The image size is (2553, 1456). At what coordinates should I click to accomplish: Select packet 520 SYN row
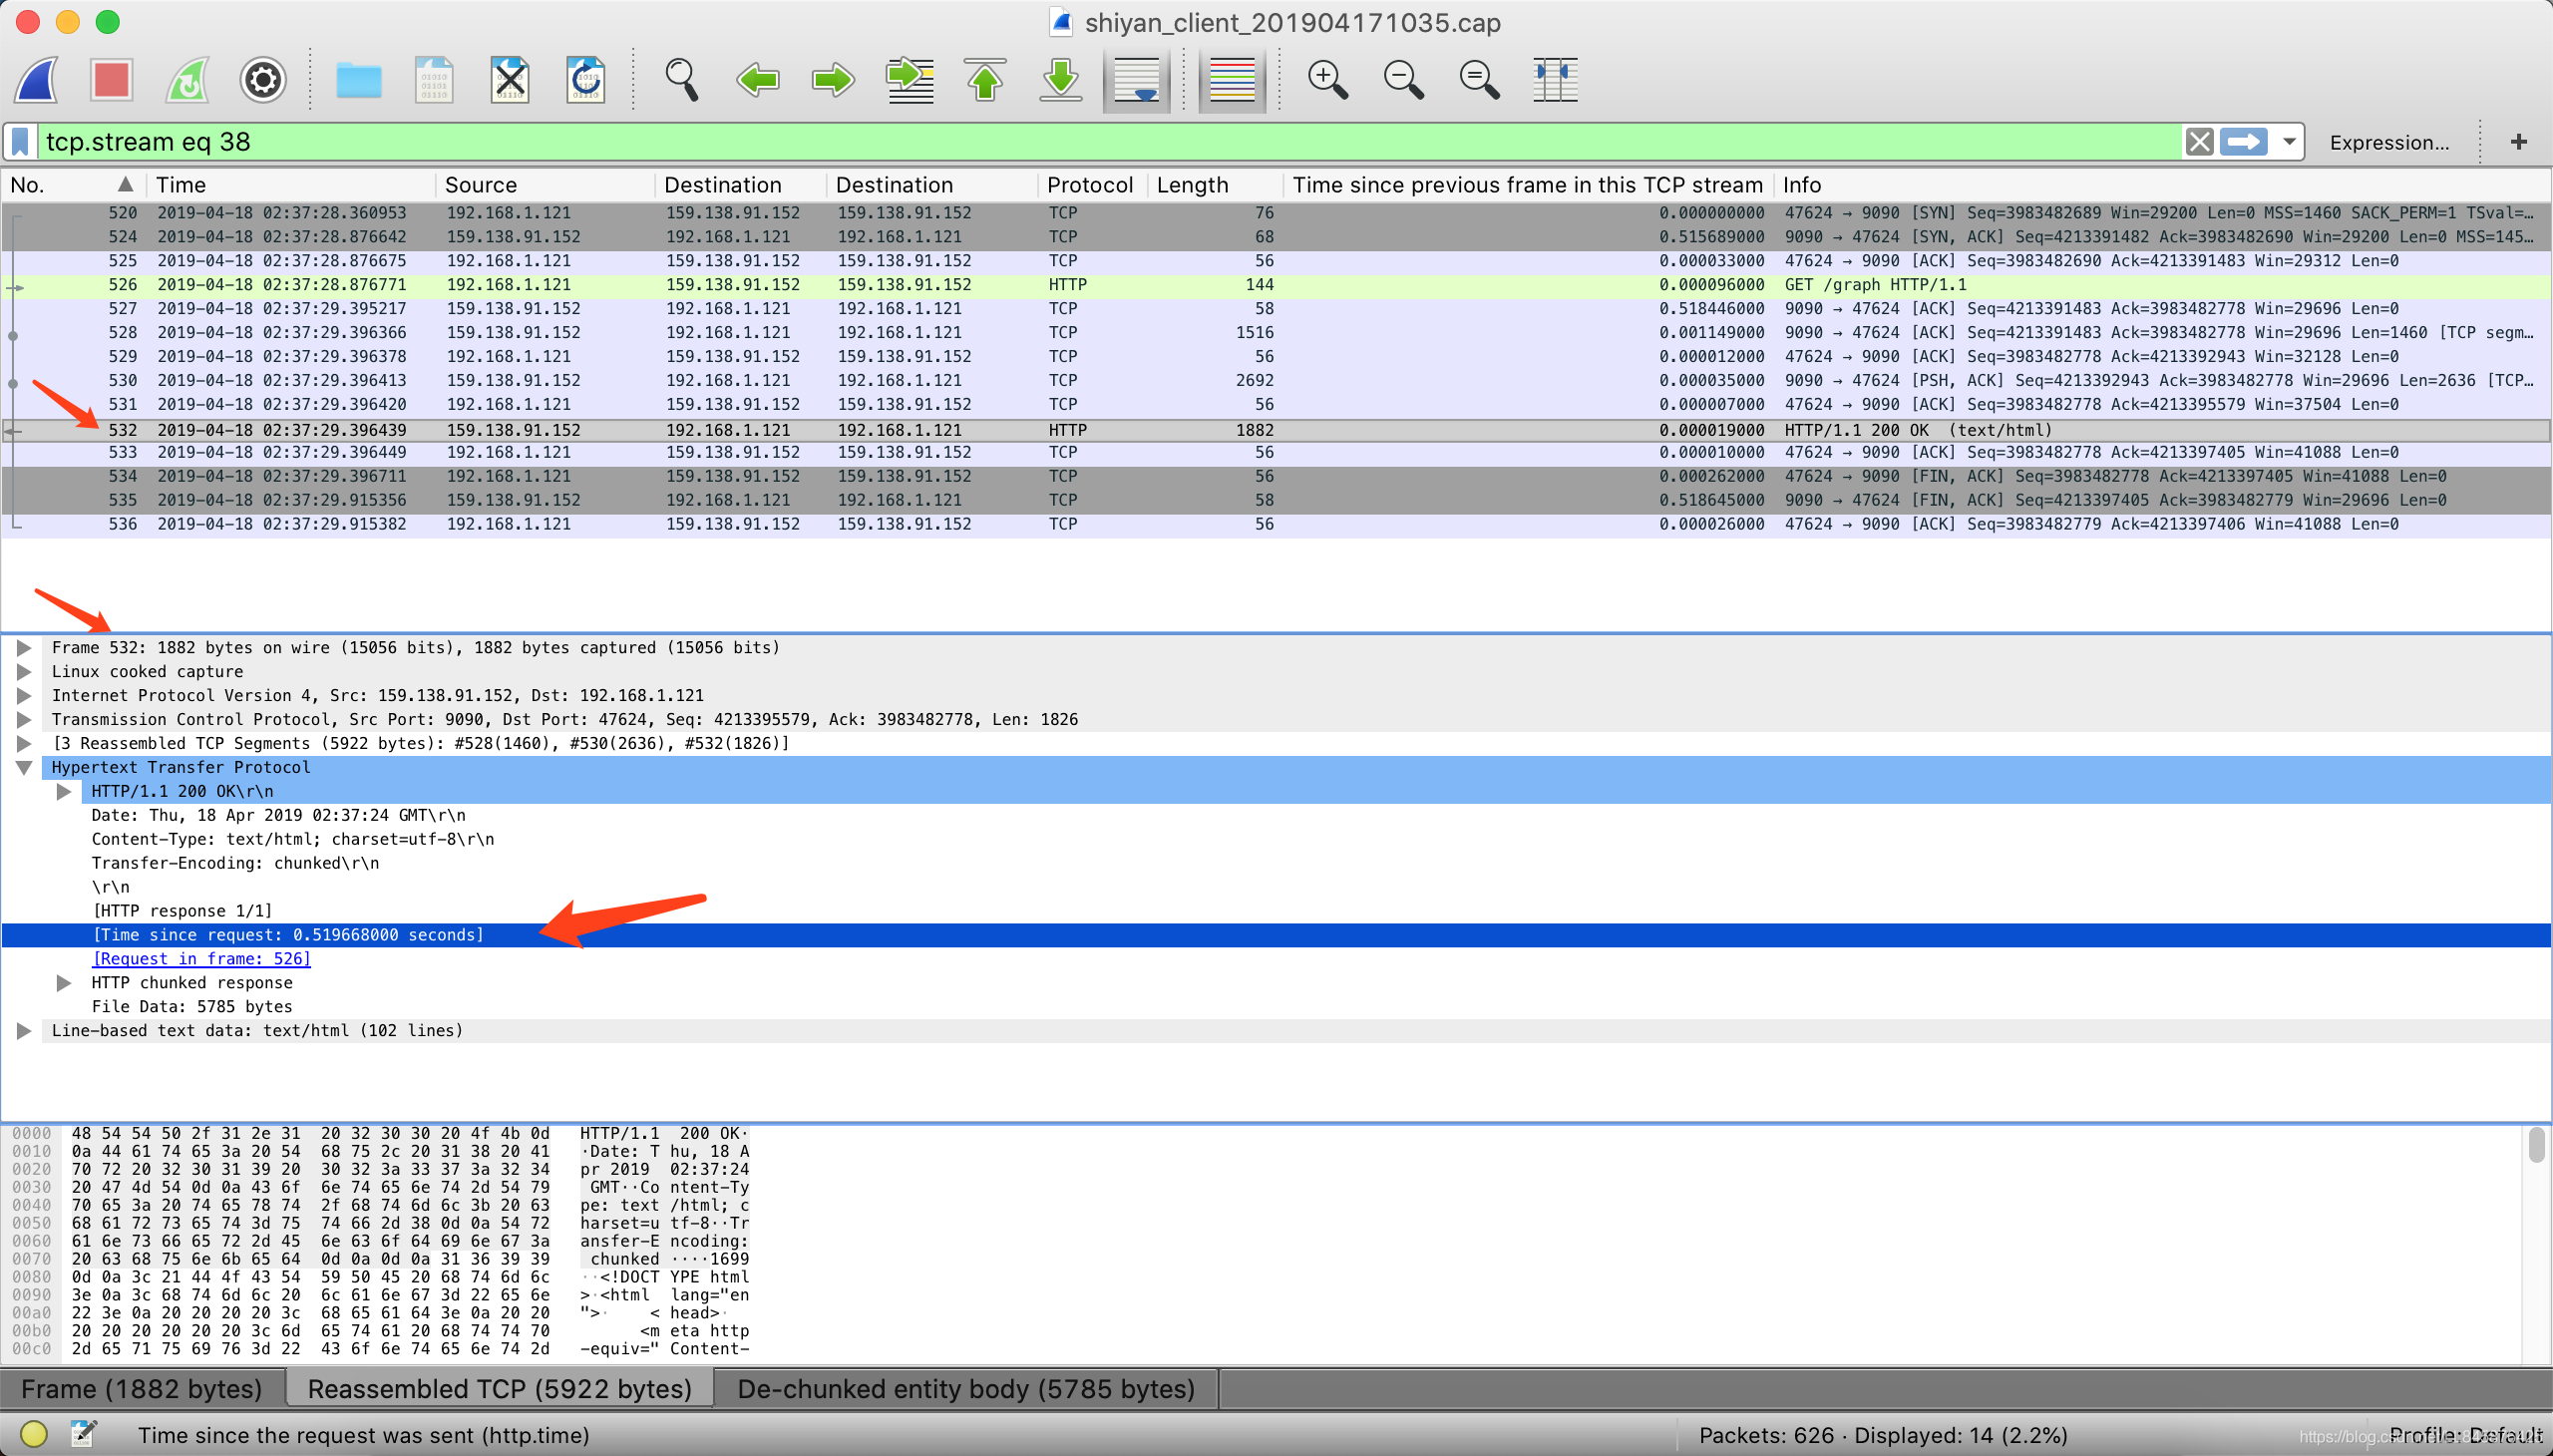click(1276, 213)
